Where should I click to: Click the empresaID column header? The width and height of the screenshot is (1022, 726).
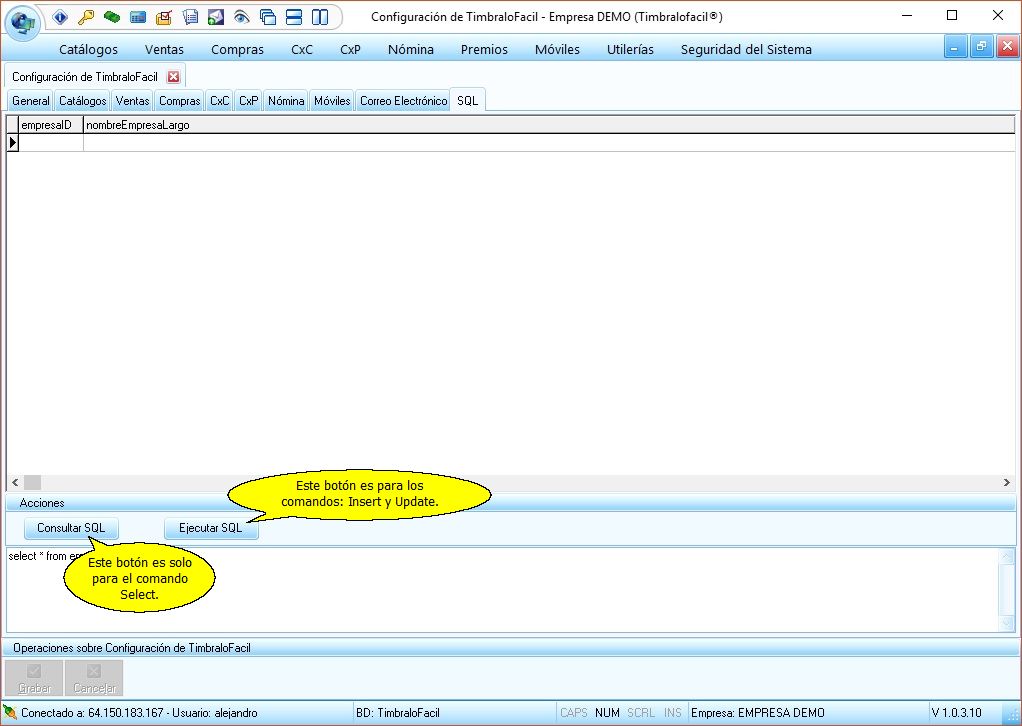pos(51,125)
